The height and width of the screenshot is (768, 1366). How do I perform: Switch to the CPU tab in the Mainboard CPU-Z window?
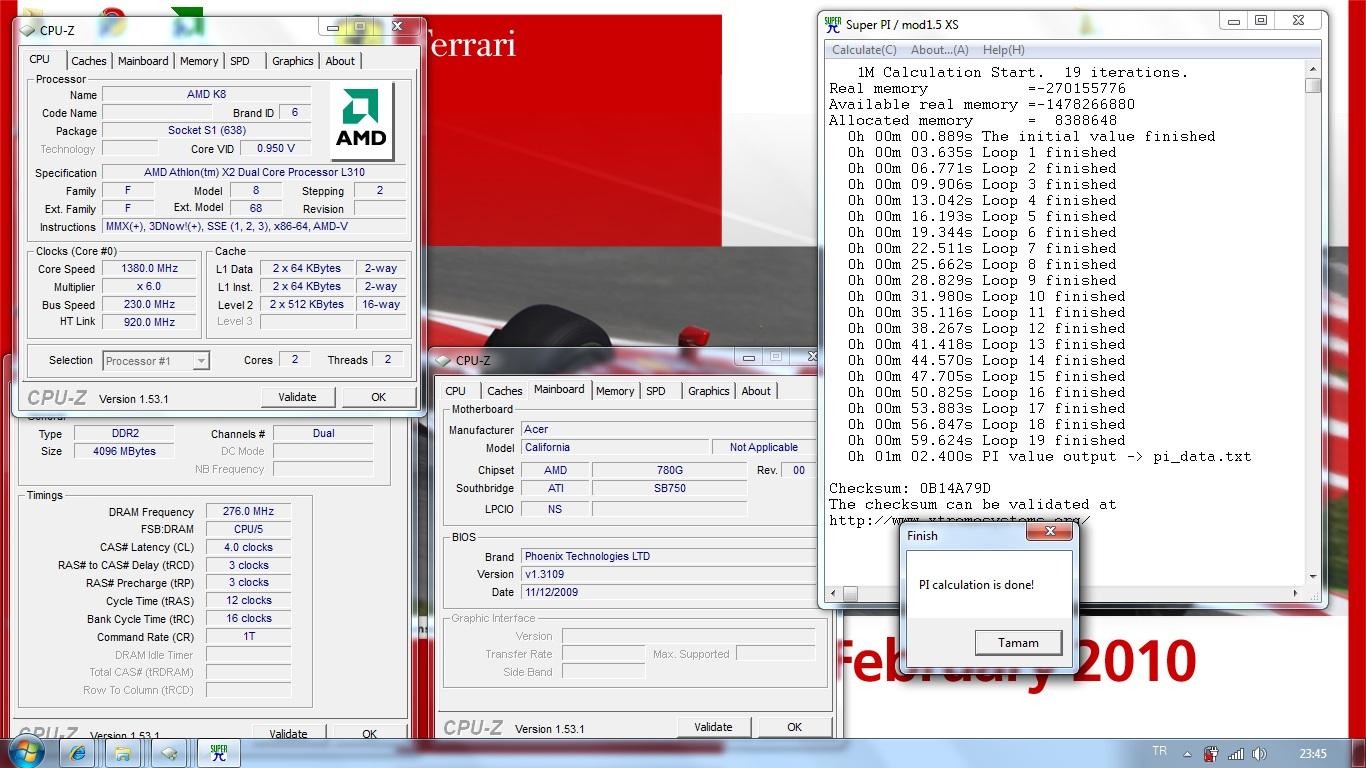pos(456,391)
